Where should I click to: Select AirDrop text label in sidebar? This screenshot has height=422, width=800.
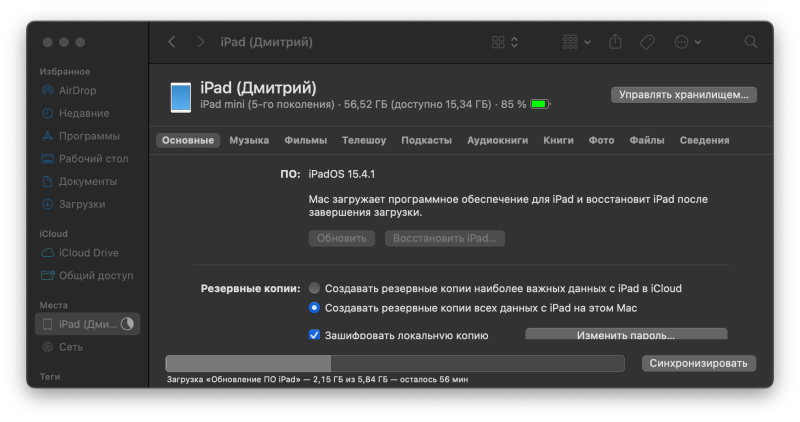coord(78,90)
